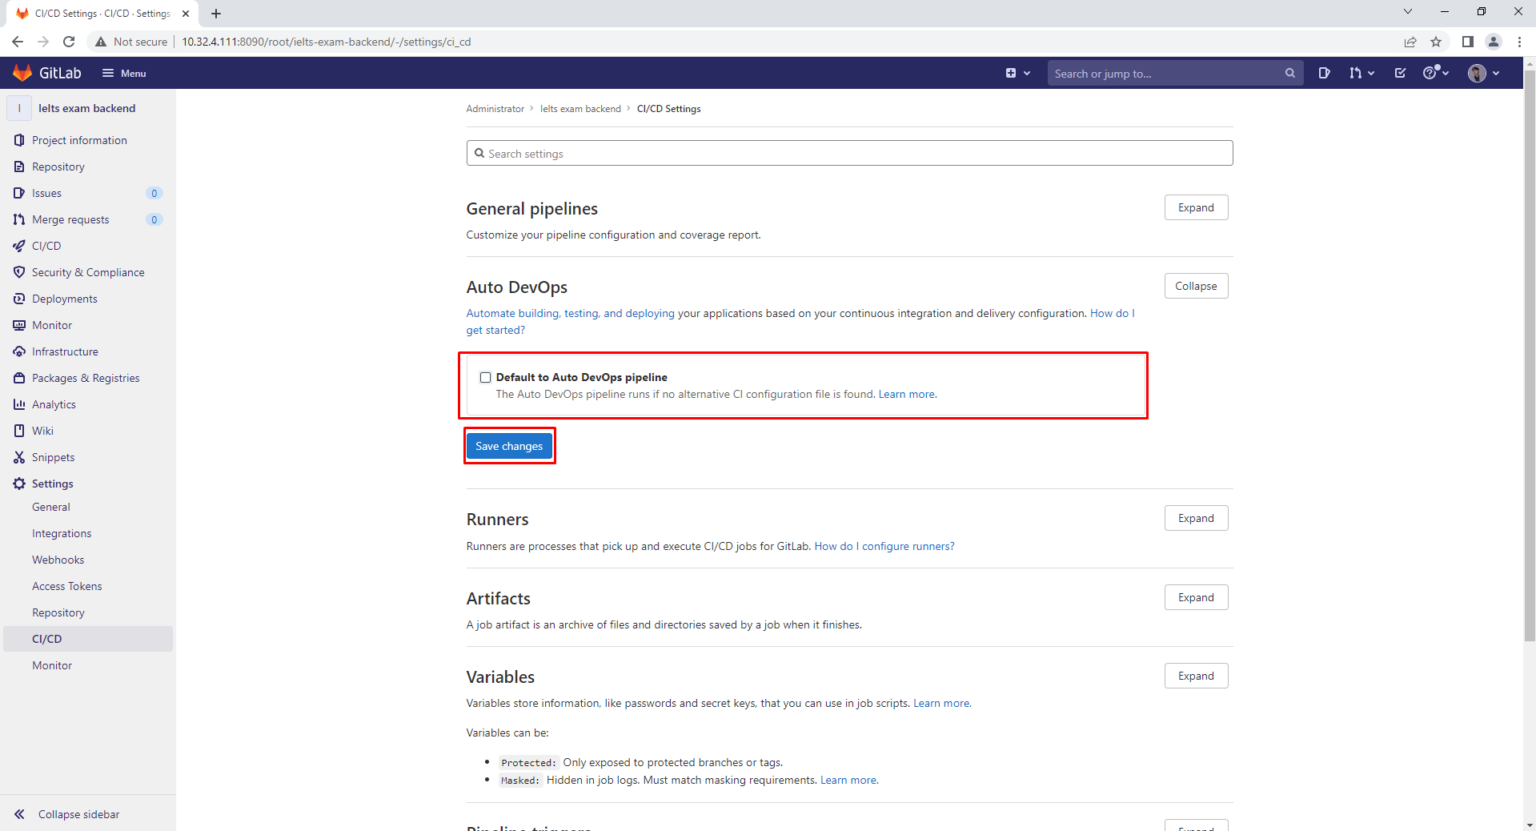Expand the General pipelines section
This screenshot has height=831, width=1536.
[x=1196, y=208]
